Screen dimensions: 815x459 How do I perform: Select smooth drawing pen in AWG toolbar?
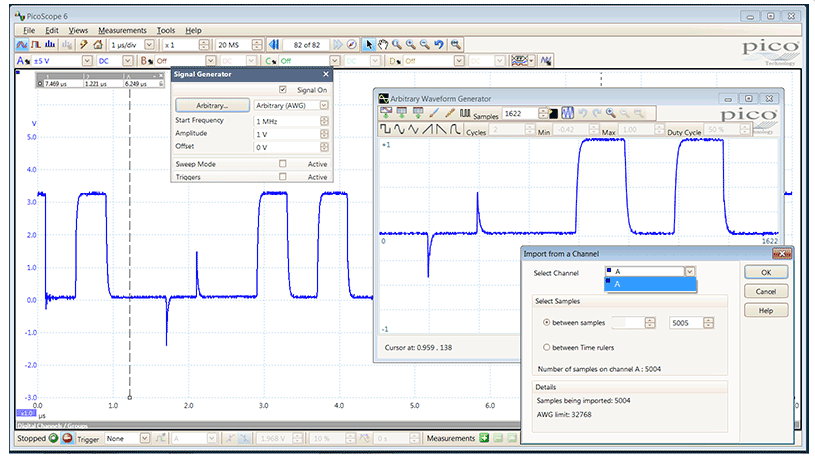click(x=435, y=112)
